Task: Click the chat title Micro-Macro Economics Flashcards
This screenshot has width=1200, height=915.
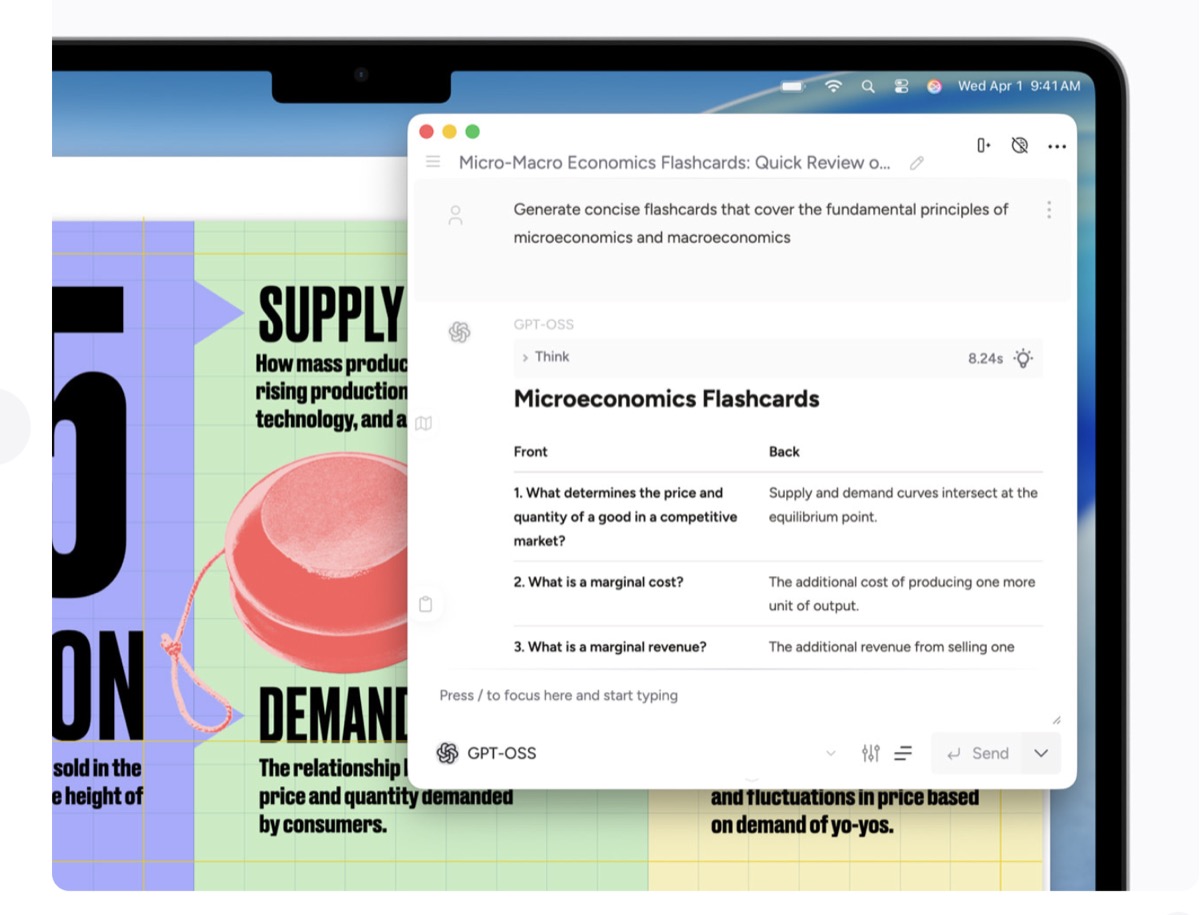Action: tap(673, 163)
